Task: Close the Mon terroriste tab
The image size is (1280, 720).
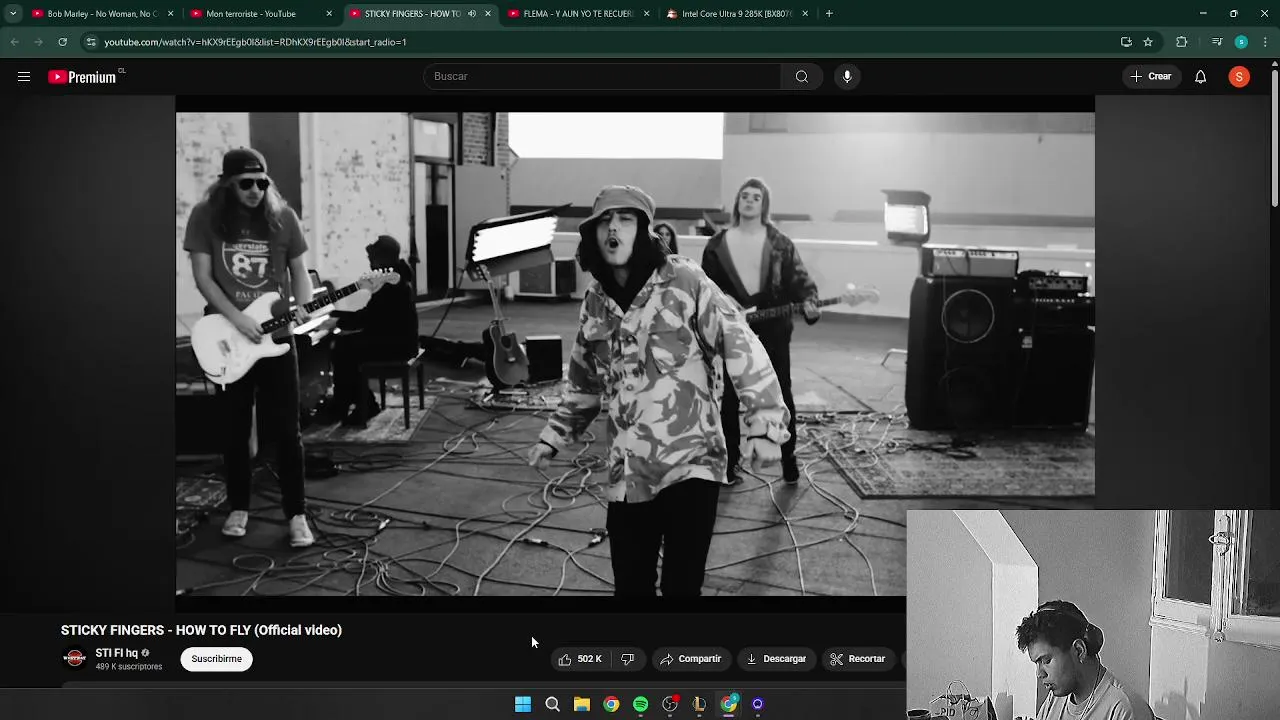Action: 329,14
